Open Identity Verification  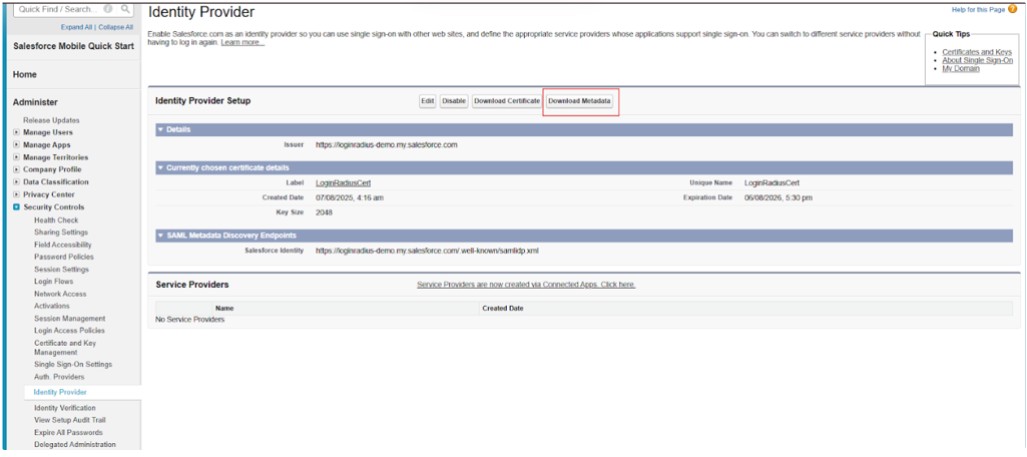65,408
